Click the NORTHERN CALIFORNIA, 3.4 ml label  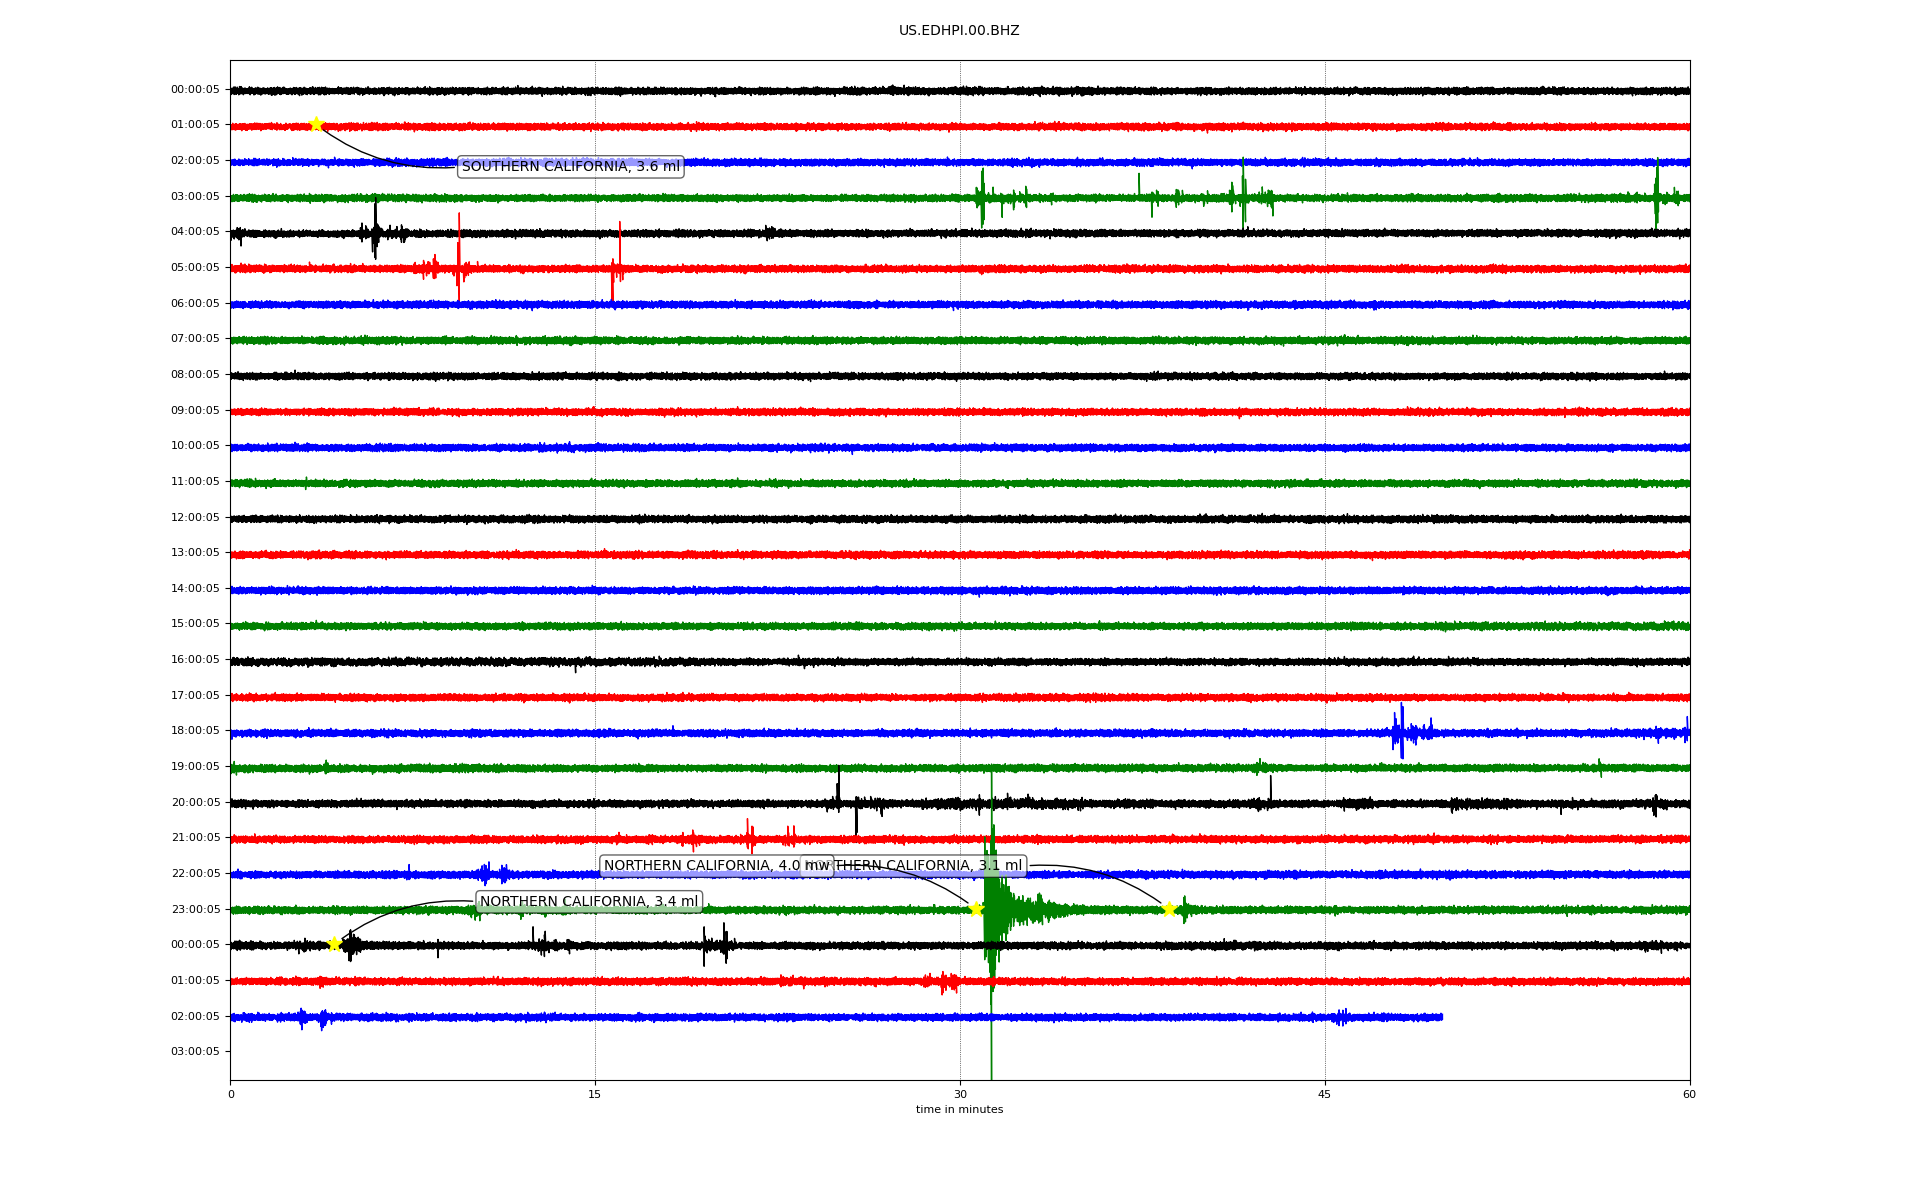point(589,902)
